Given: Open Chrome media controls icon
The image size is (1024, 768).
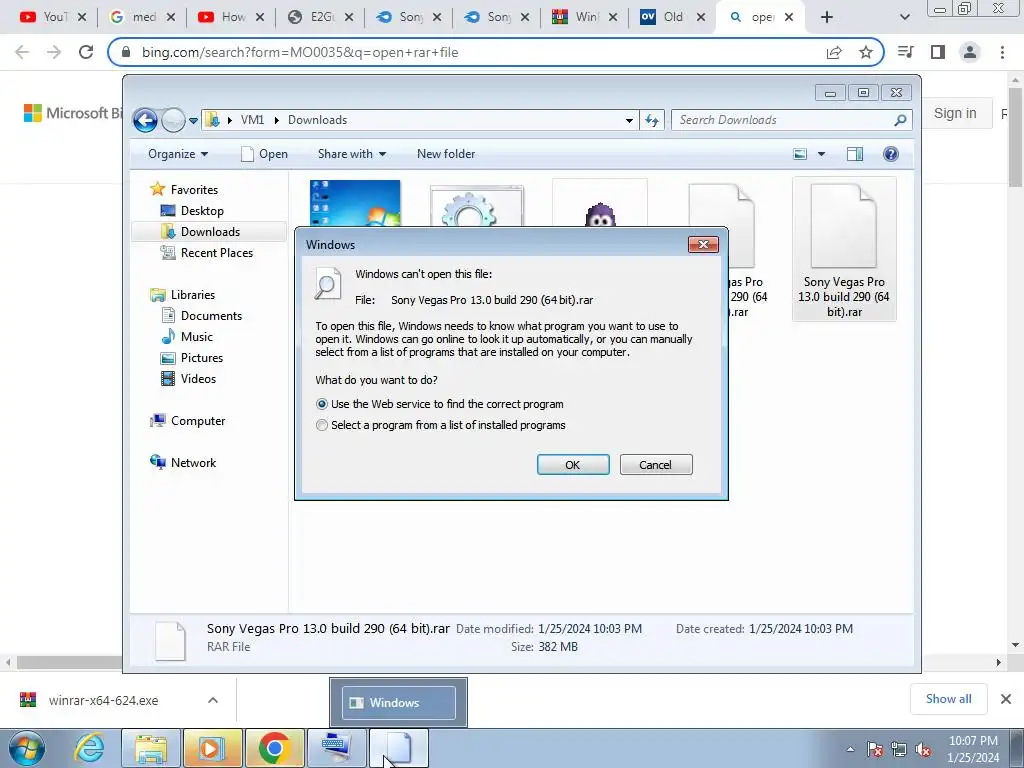Looking at the screenshot, I should (x=905, y=52).
